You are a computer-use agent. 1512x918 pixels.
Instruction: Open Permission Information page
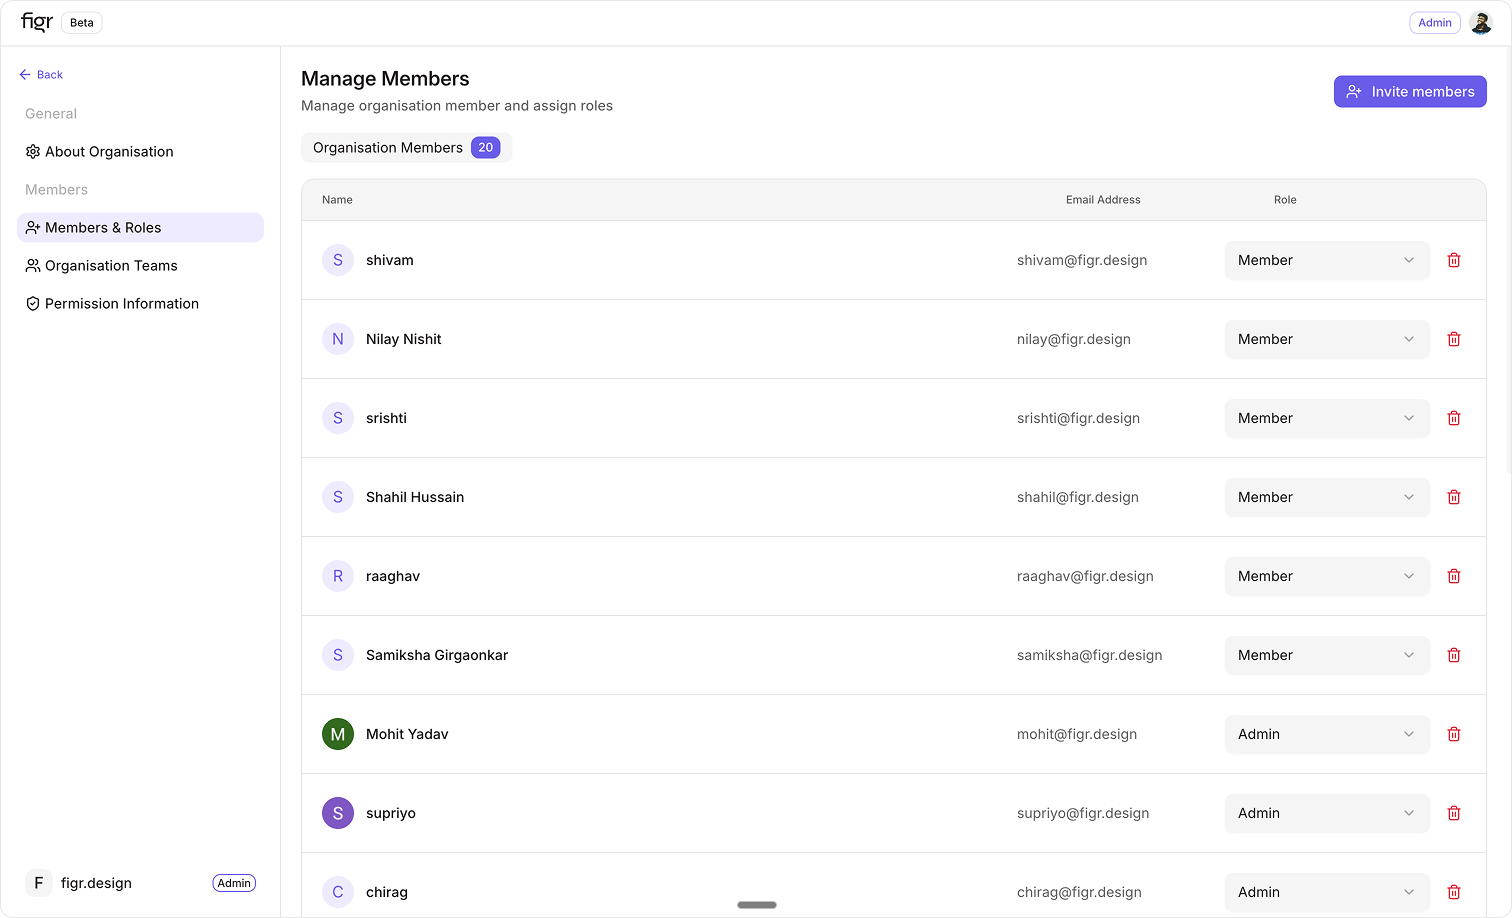pyautogui.click(x=140, y=304)
